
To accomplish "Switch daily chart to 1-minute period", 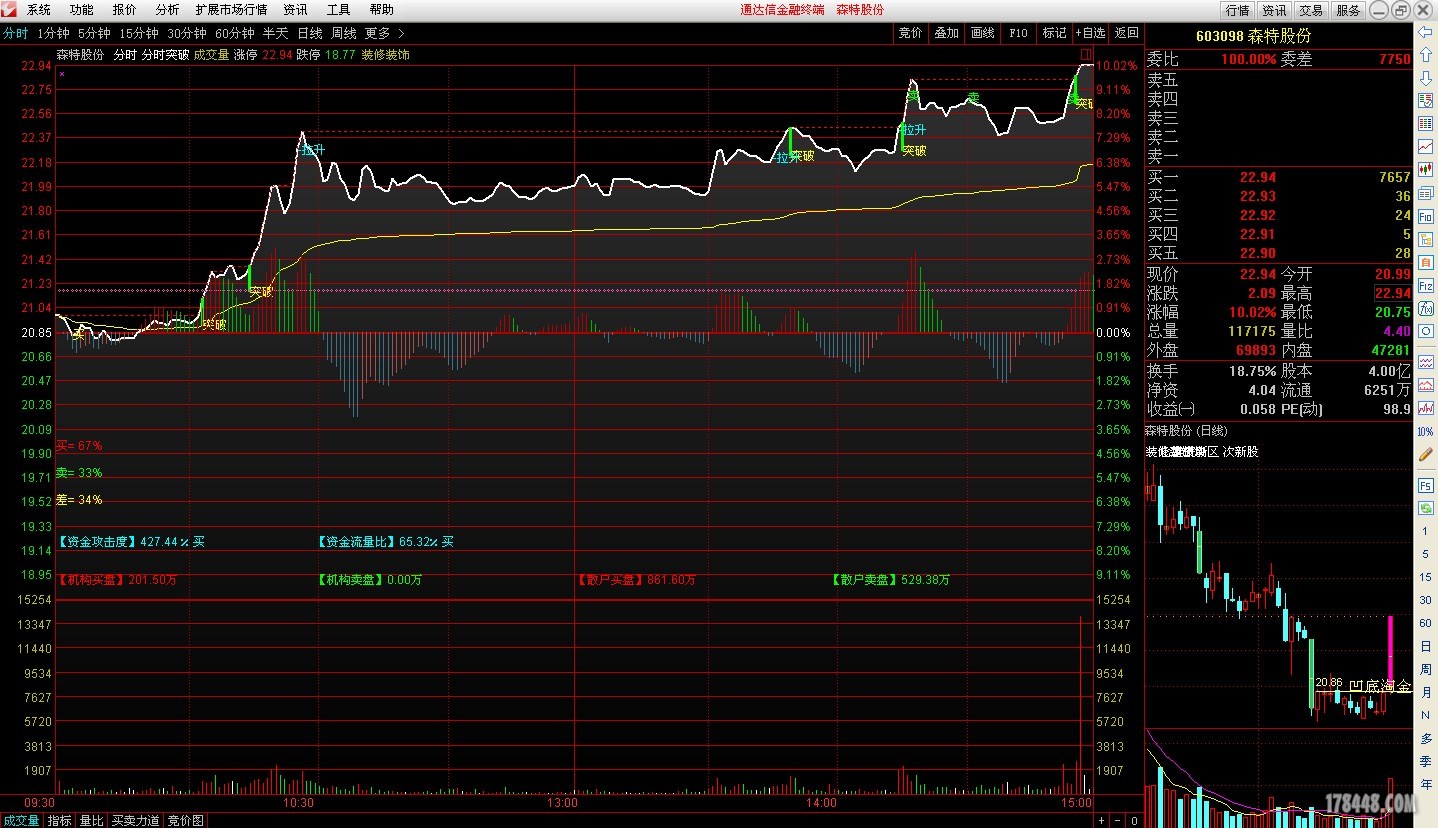I will (x=1425, y=531).
